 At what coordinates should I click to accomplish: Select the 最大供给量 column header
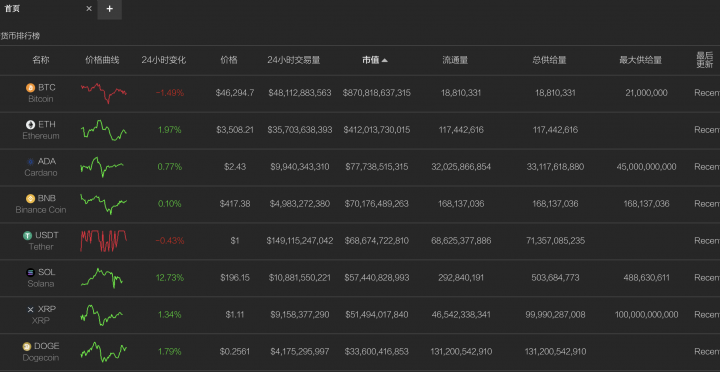tap(641, 60)
